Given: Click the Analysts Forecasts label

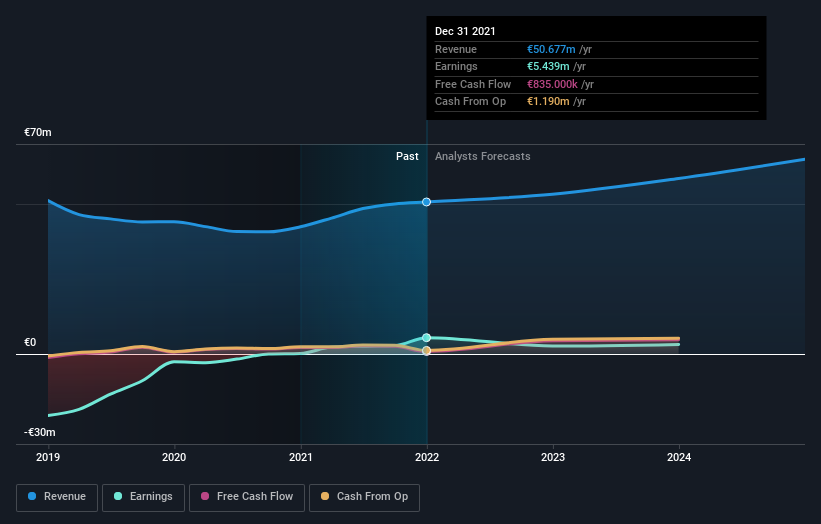Looking at the screenshot, I should (483, 156).
